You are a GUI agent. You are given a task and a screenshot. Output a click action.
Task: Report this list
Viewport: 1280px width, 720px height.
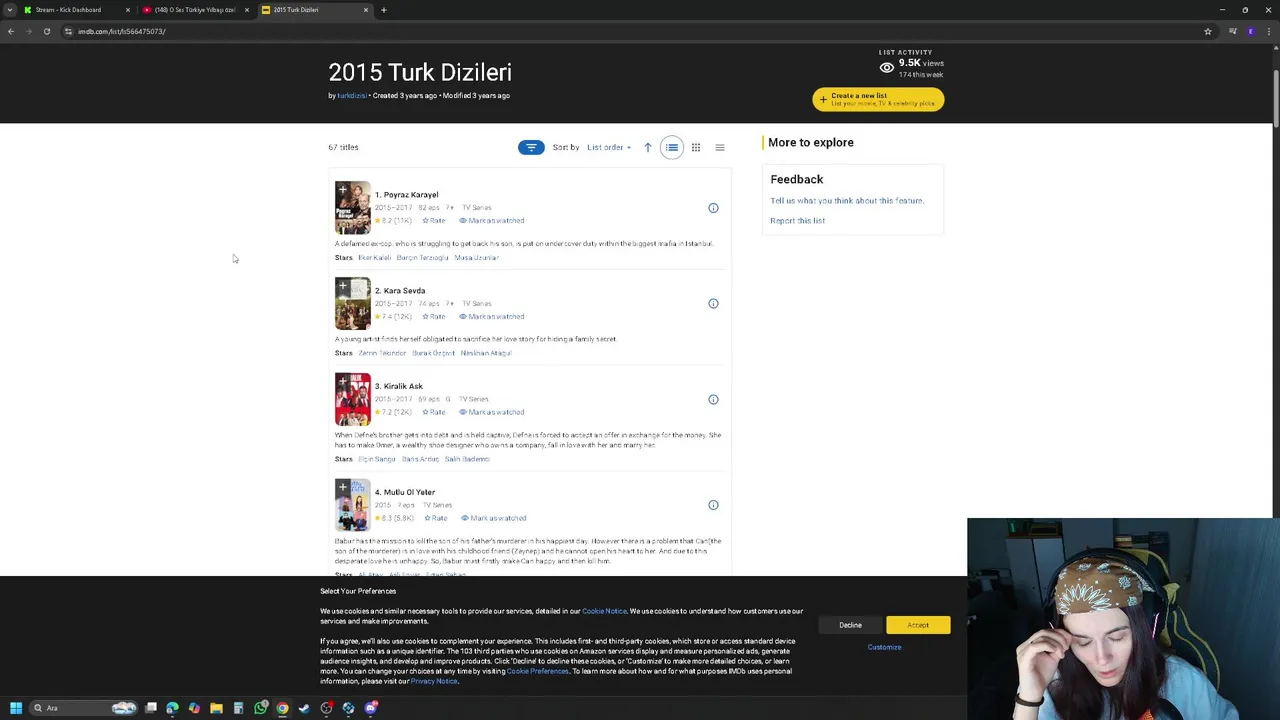click(797, 220)
